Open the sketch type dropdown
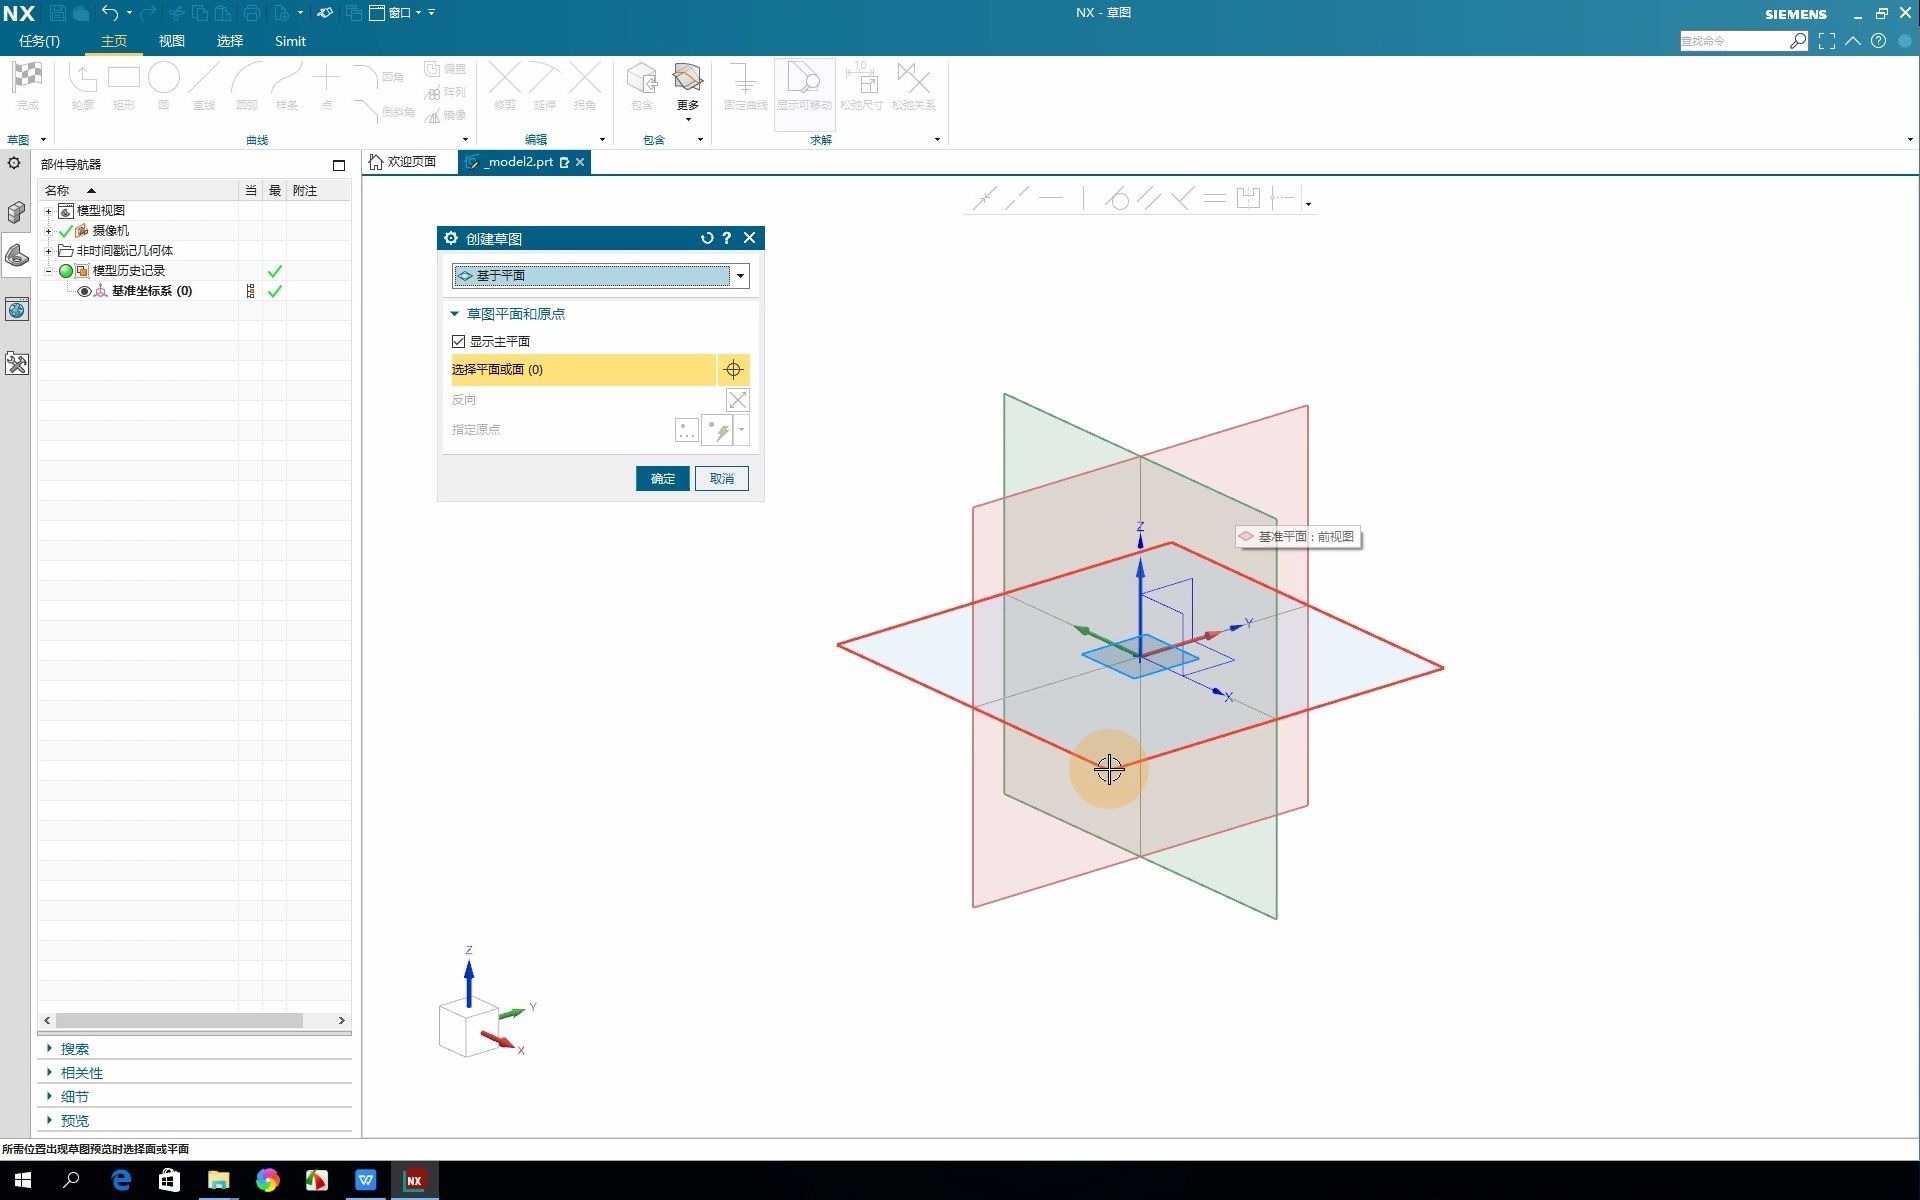This screenshot has height=1200, width=1920. click(740, 276)
